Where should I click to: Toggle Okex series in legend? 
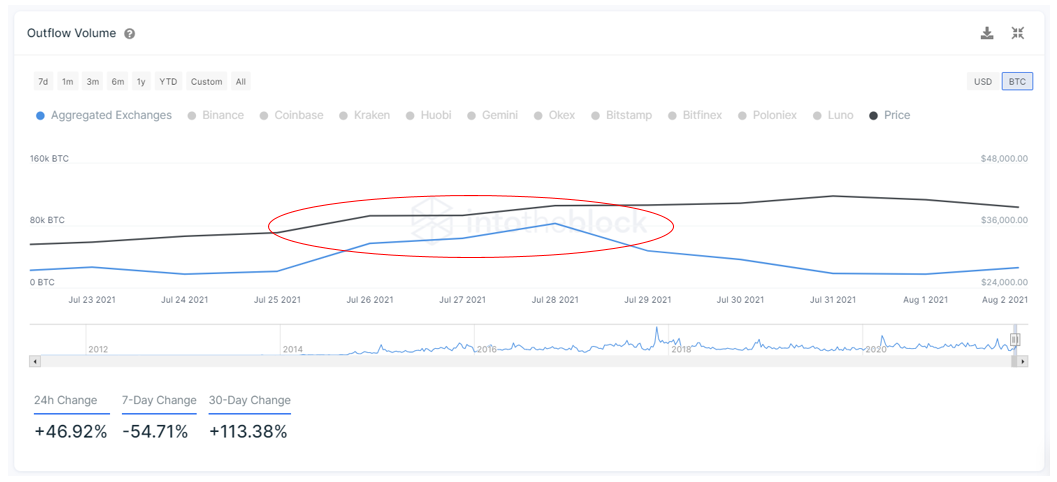point(555,115)
